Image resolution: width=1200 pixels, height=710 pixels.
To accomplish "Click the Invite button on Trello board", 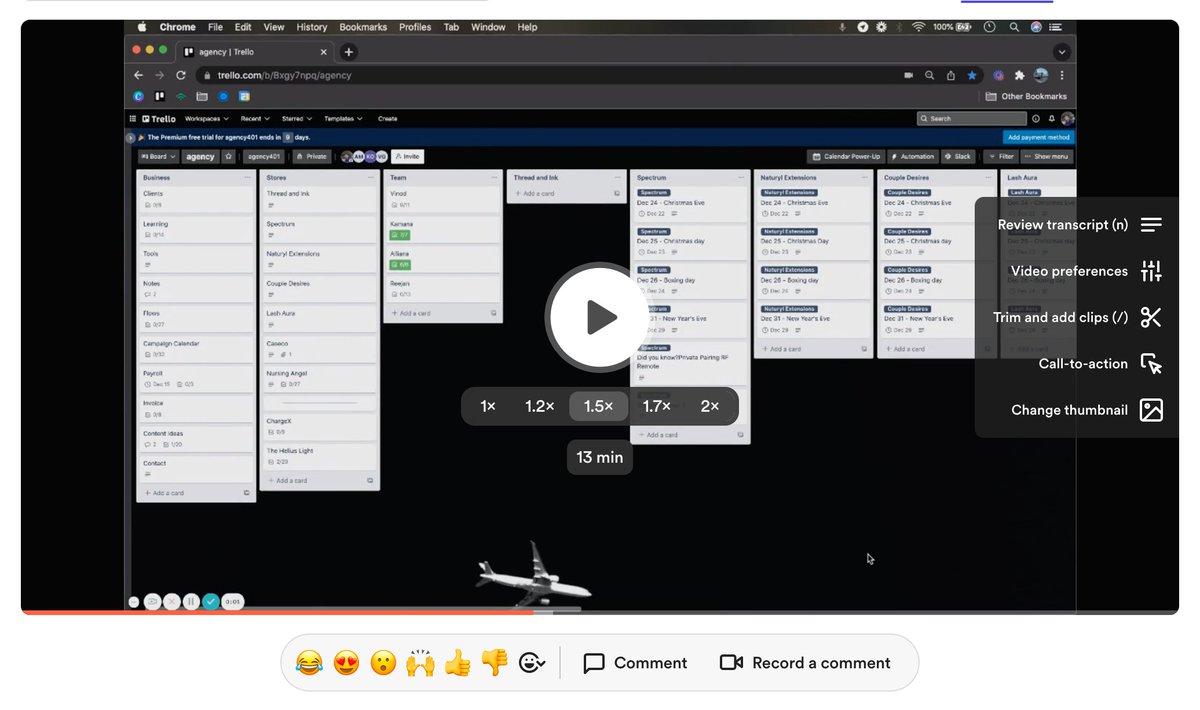I will (407, 156).
